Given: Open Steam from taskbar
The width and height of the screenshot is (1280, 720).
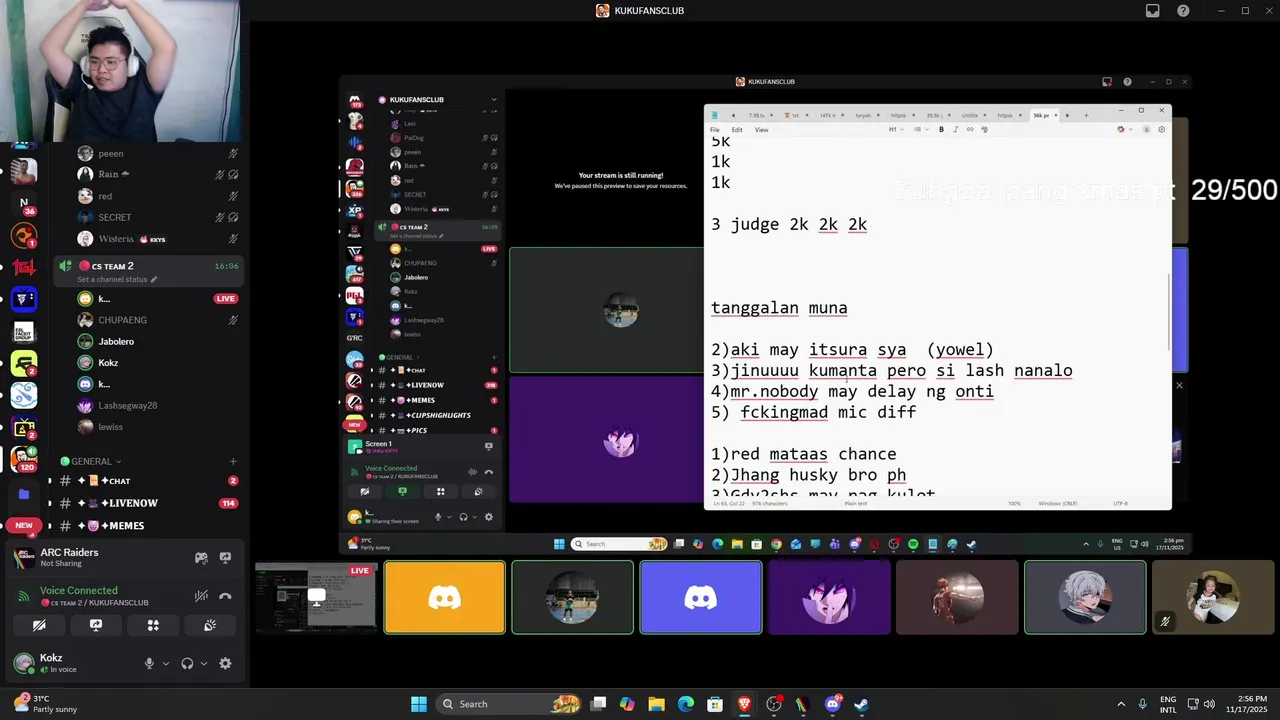Looking at the screenshot, I should 861,704.
